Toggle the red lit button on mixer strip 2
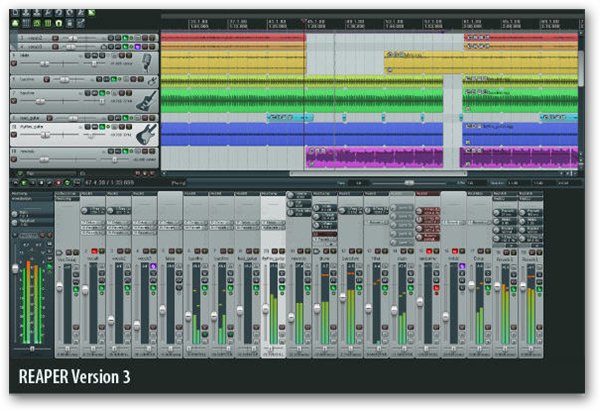Viewport: 600px width, 411px height. pyautogui.click(x=94, y=251)
